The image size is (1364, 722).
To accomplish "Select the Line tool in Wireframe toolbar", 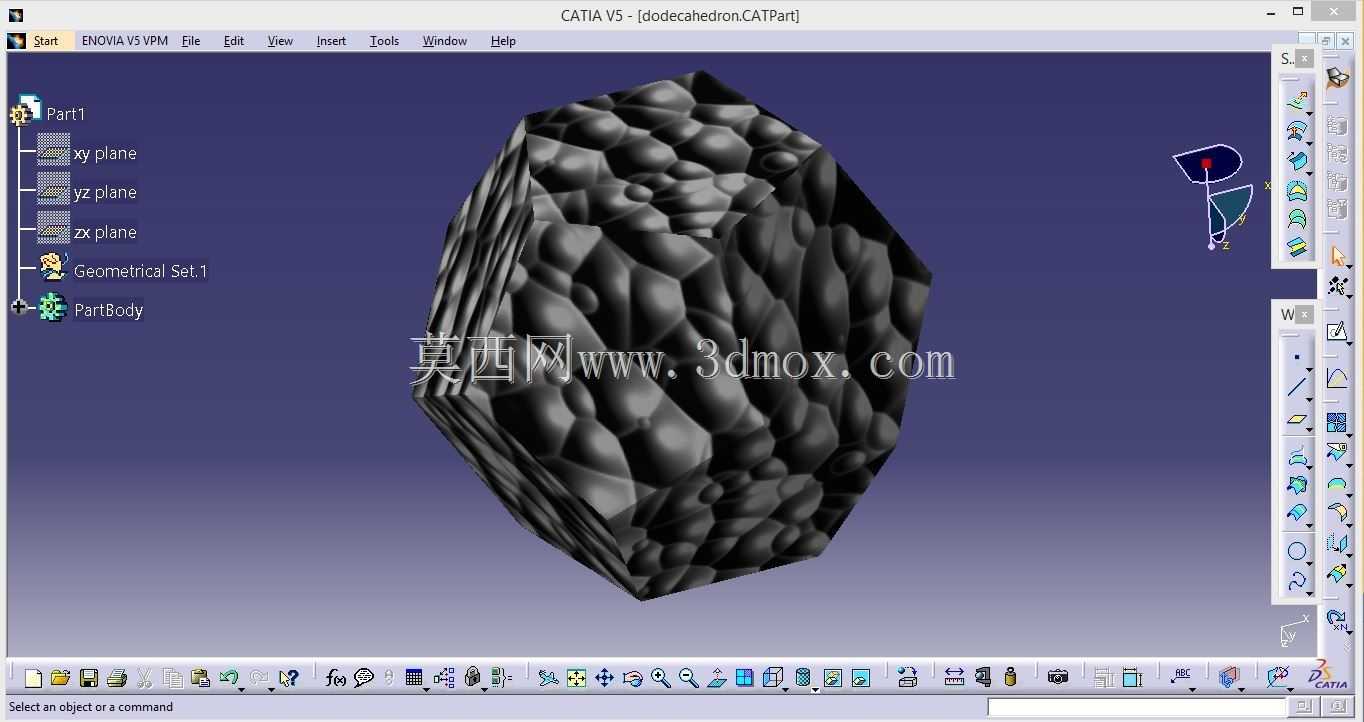I will click(x=1297, y=388).
